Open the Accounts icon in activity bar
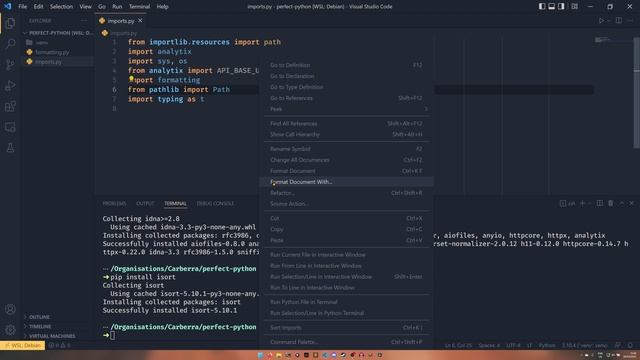 [x=10, y=309]
